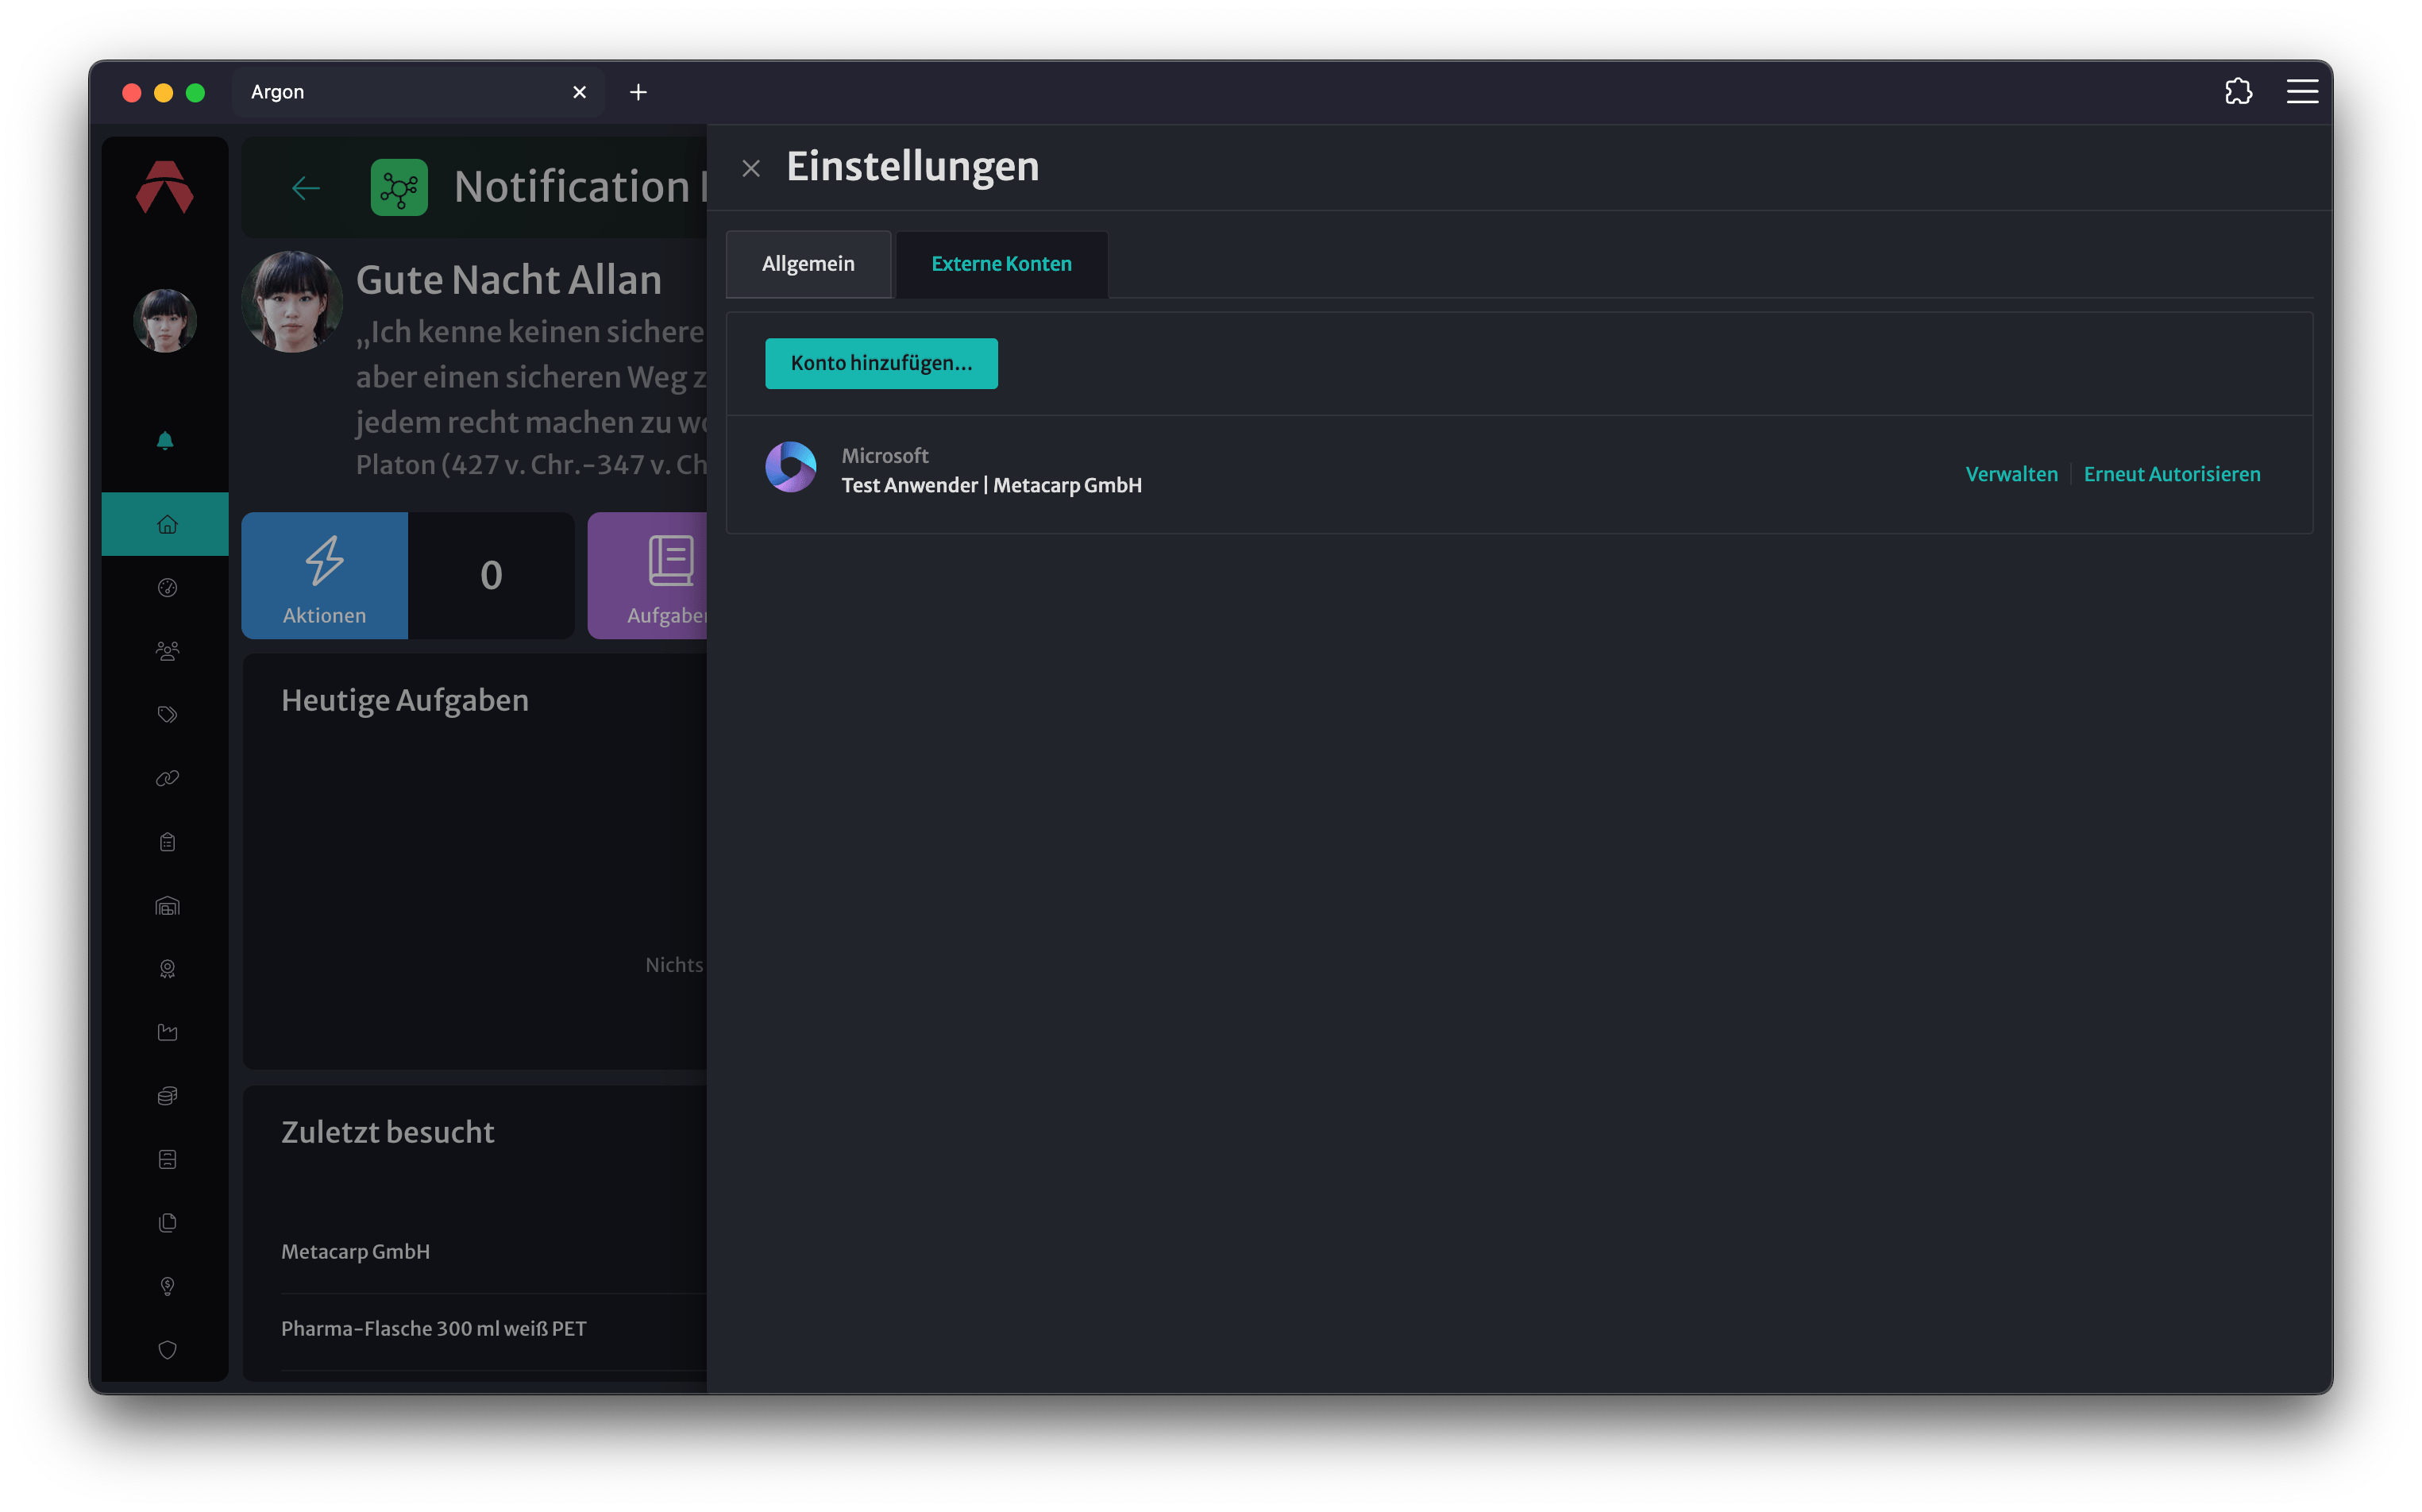This screenshot has height=1512, width=2422.
Task: Click the green Notification hub icon
Action: (x=399, y=187)
